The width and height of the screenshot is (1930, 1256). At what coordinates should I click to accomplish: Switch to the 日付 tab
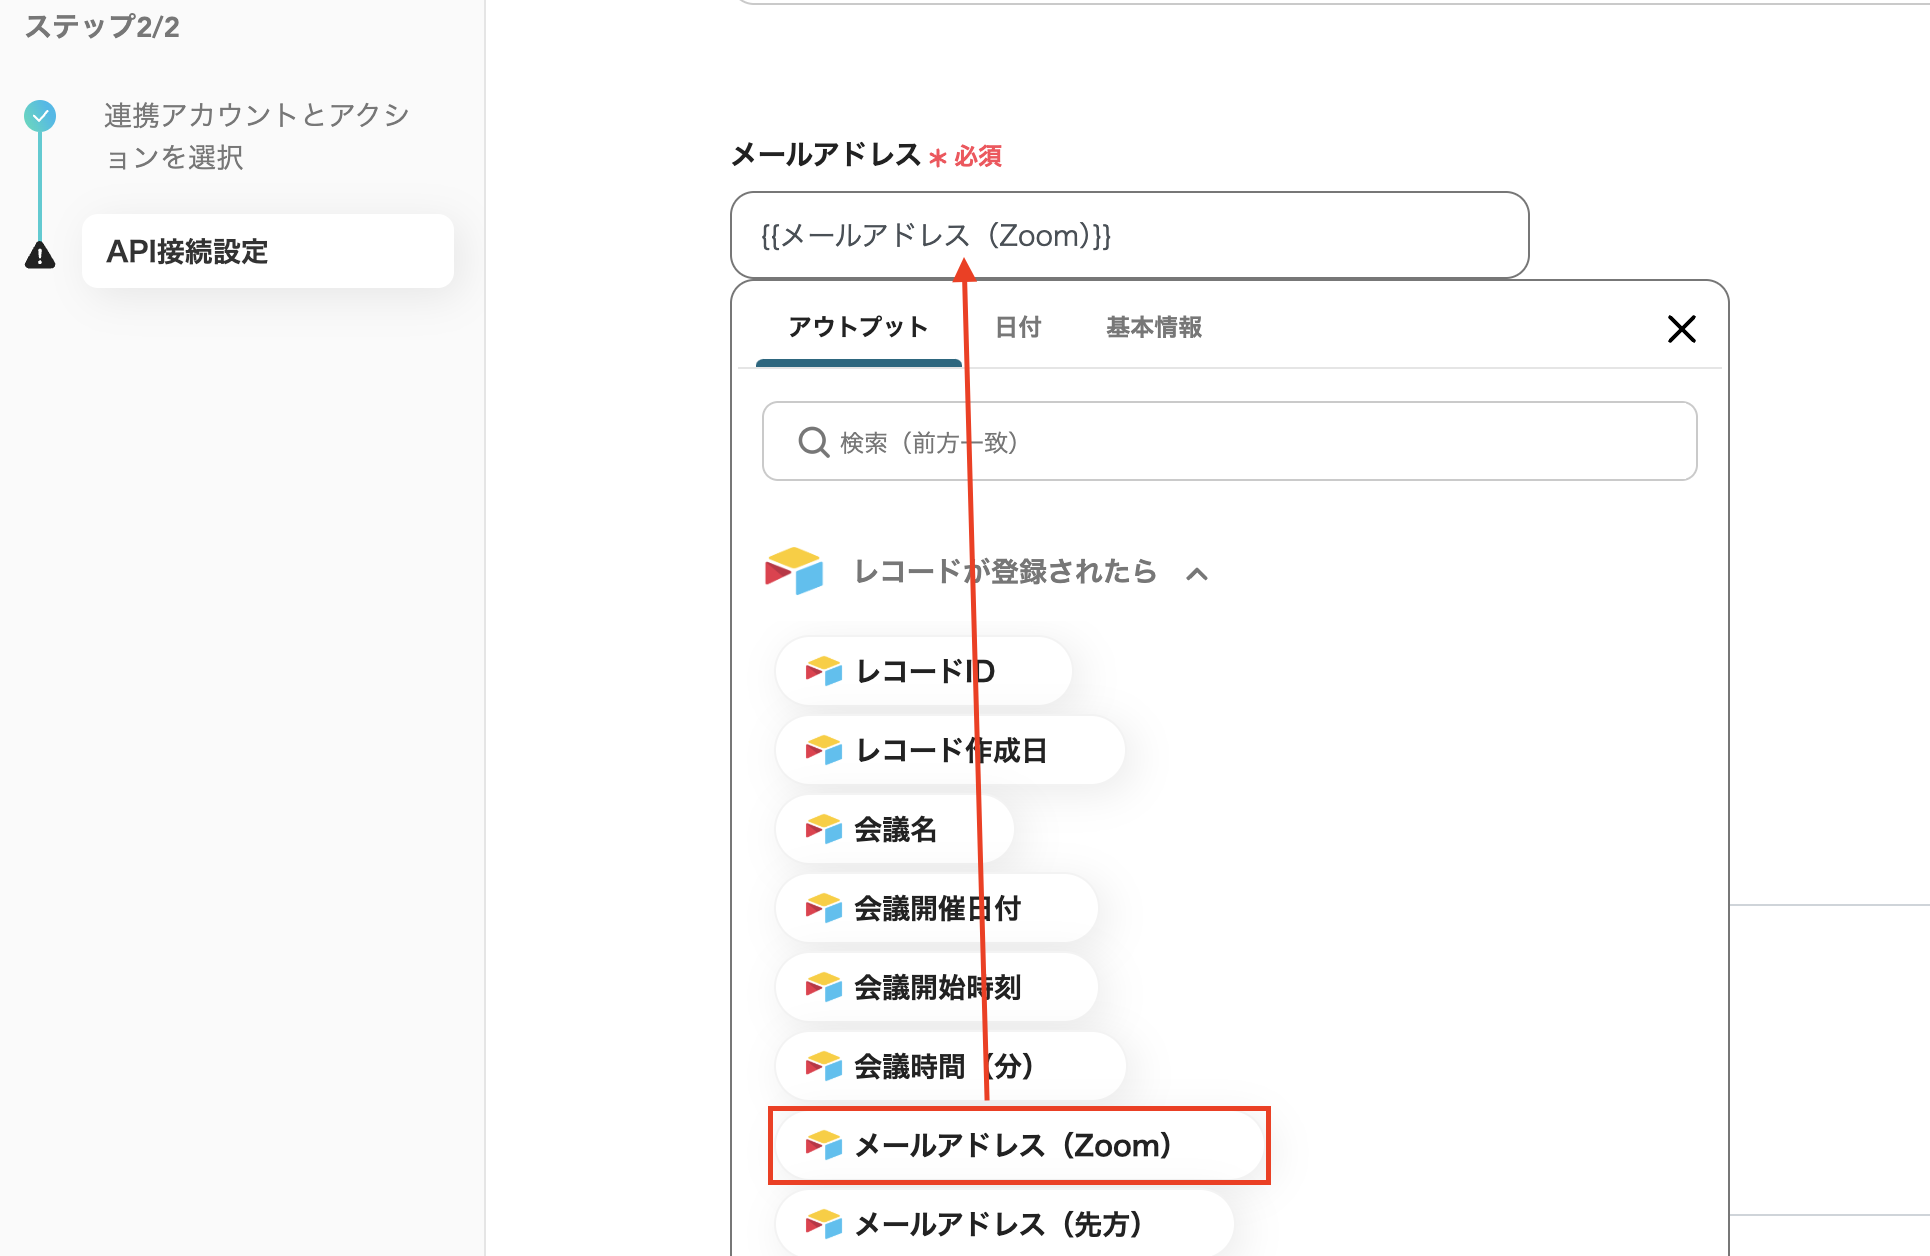click(x=1018, y=327)
